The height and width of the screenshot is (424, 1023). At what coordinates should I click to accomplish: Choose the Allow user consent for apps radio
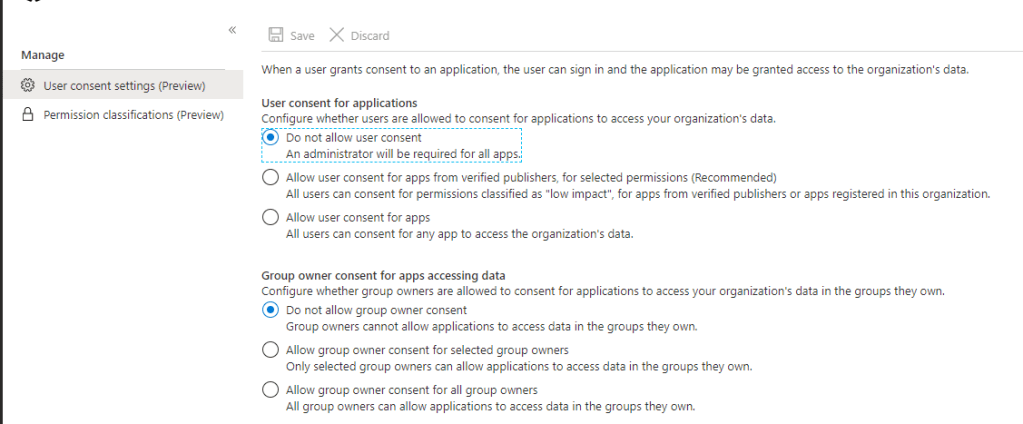270,217
